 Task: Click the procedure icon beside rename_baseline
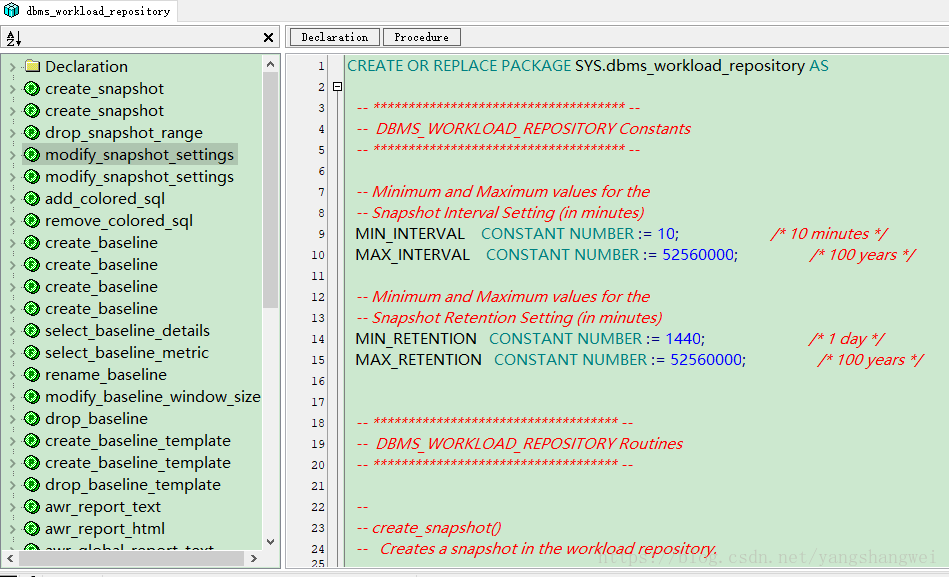point(31,375)
